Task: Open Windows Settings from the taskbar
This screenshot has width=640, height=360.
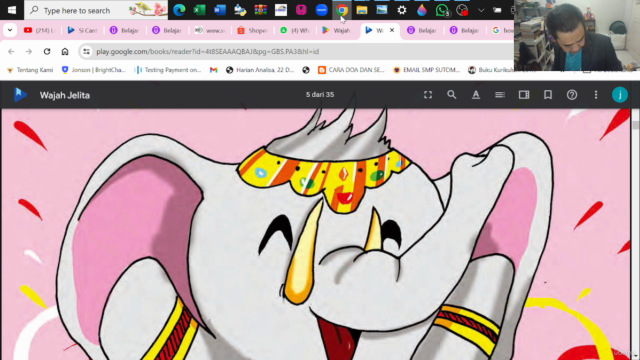Action: click(x=402, y=10)
